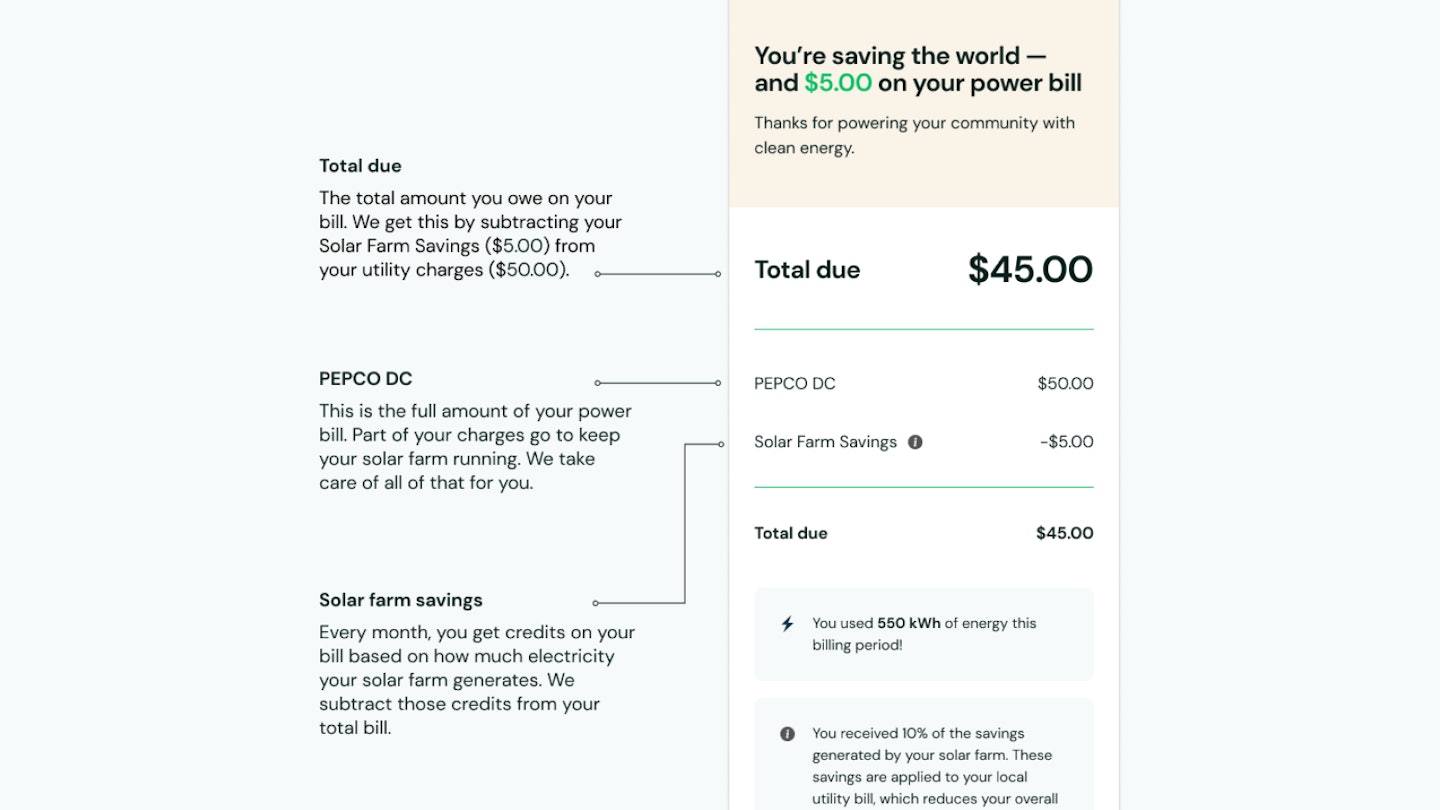This screenshot has height=810, width=1440.
Task: Click the info icon in the savings explanation card
Action: click(x=787, y=733)
